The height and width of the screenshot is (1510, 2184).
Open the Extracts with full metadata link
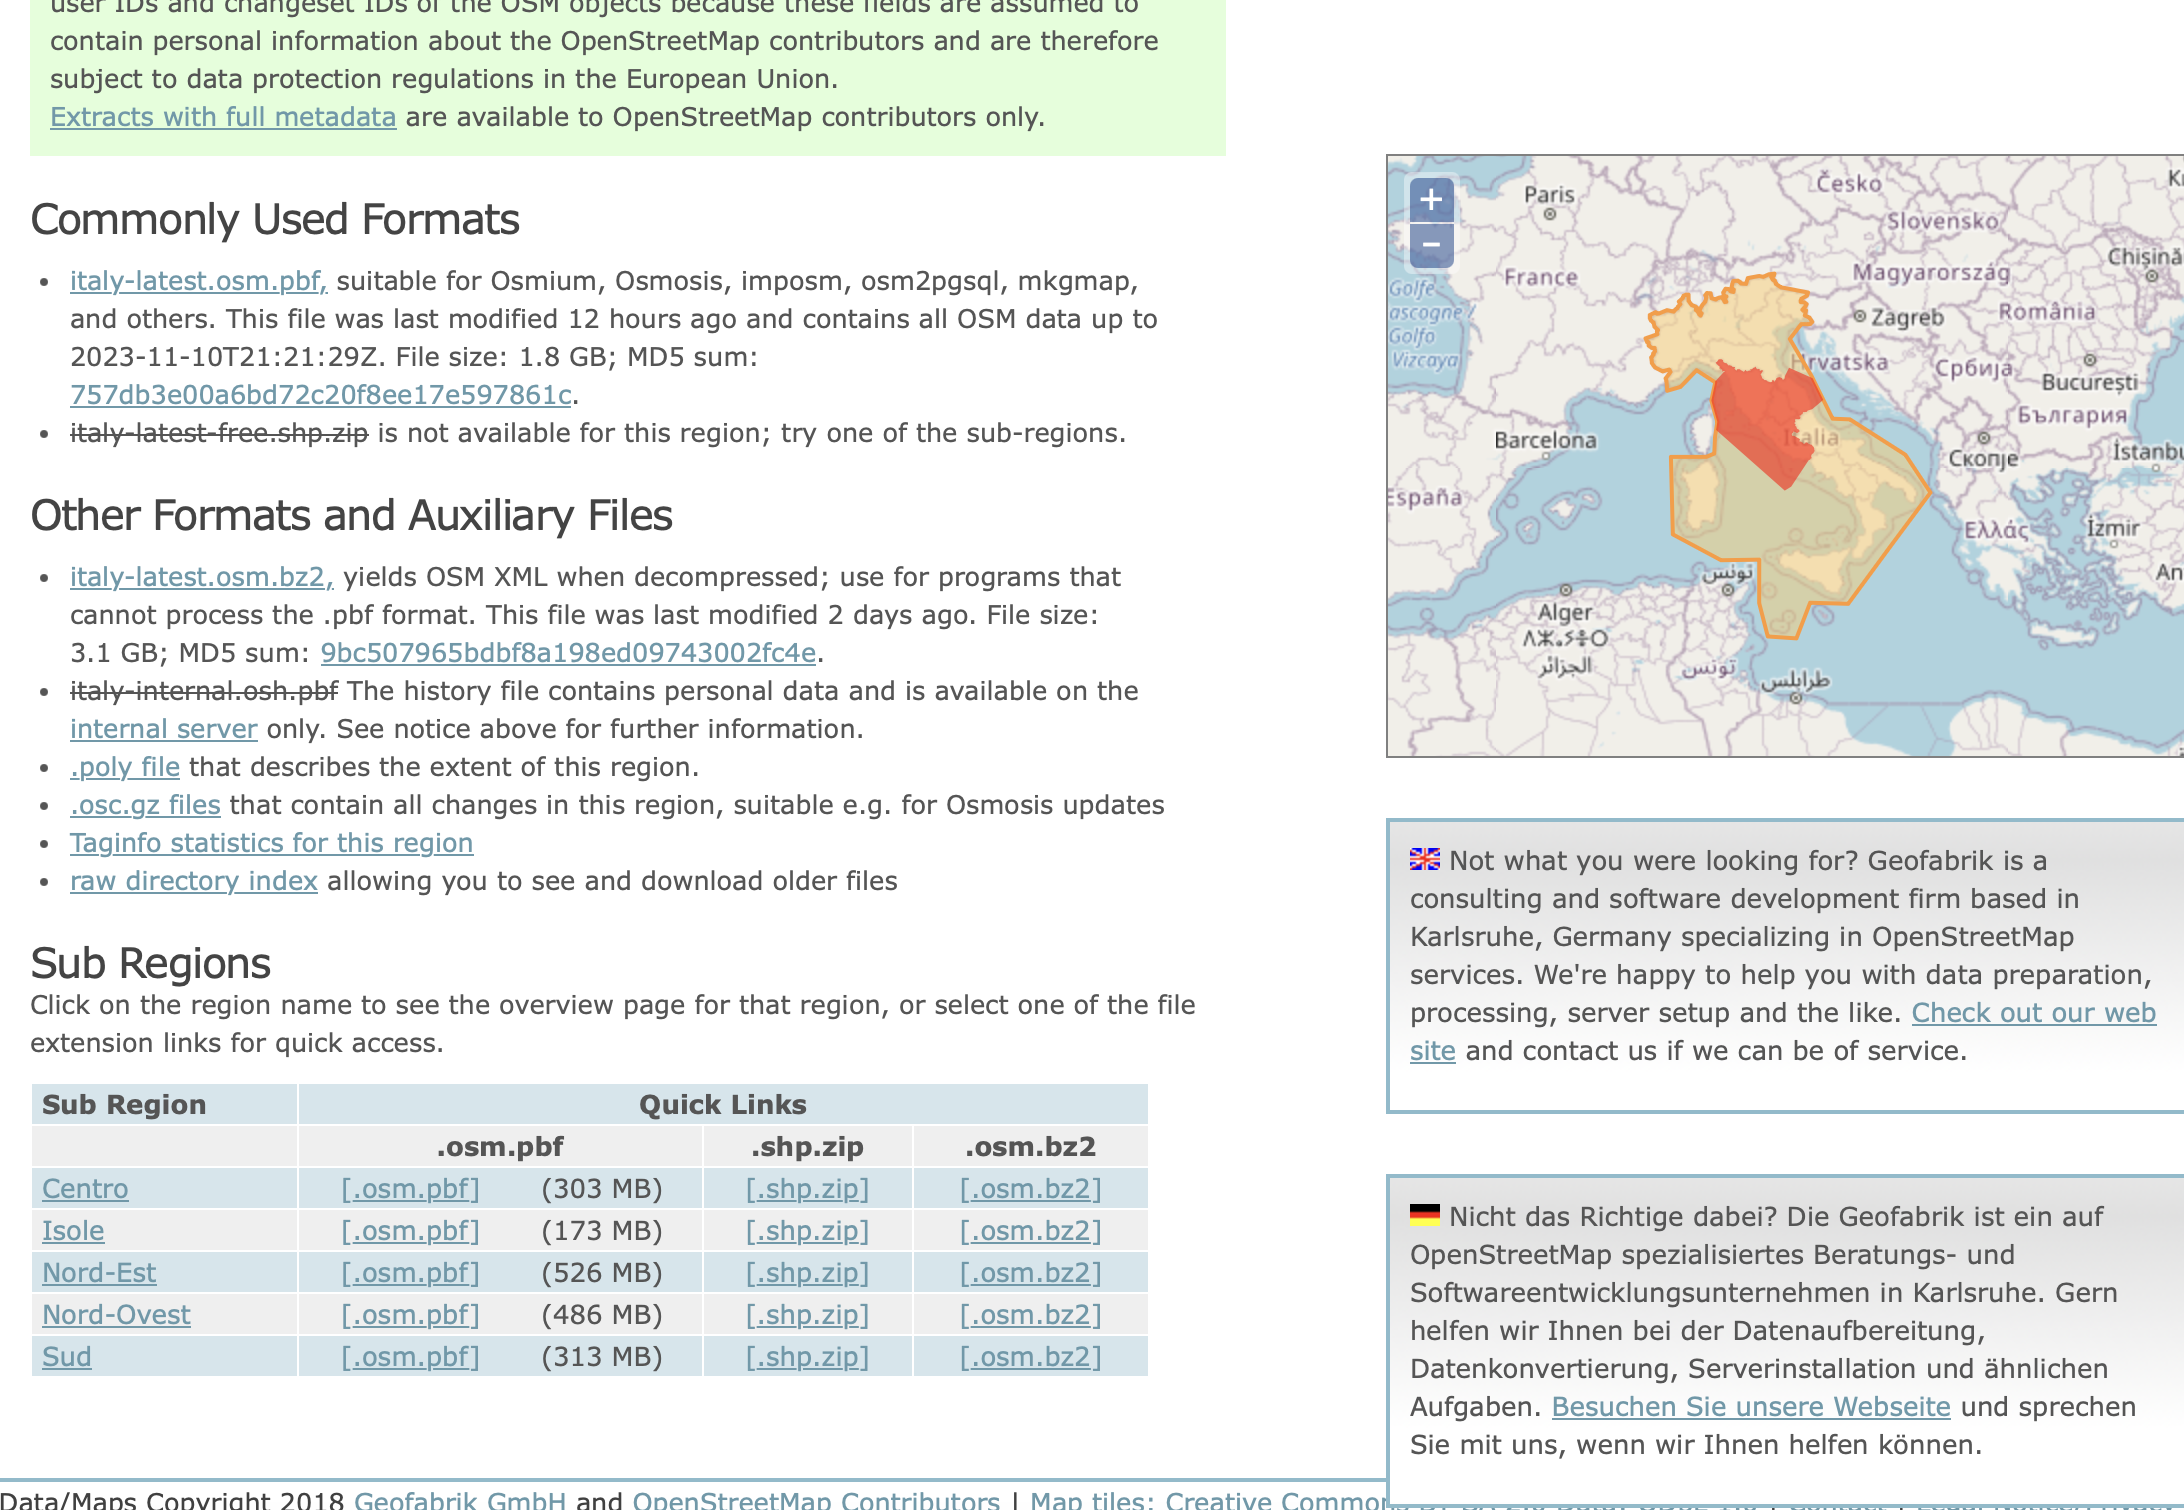click(223, 117)
